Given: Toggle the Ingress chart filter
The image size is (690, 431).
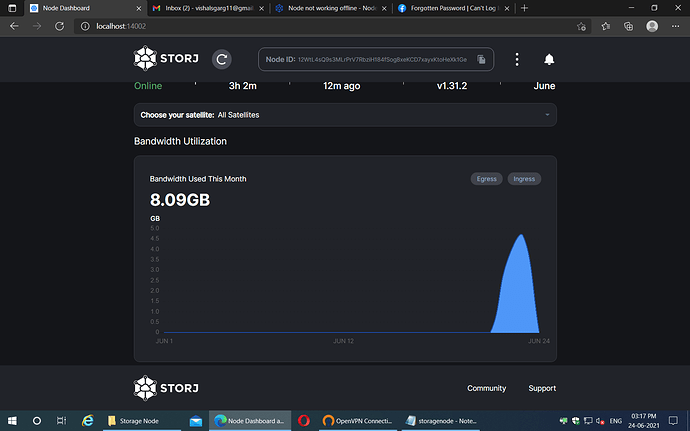Looking at the screenshot, I should [524, 179].
